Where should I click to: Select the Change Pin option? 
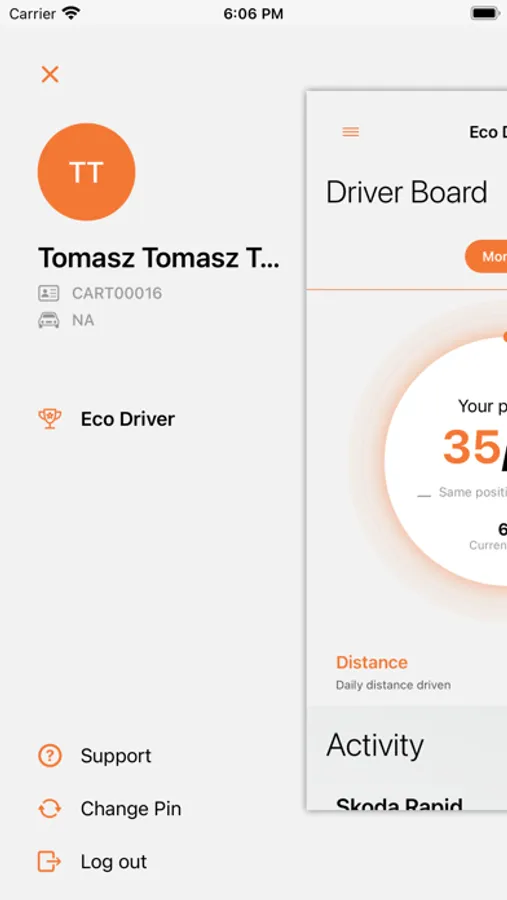tap(131, 809)
